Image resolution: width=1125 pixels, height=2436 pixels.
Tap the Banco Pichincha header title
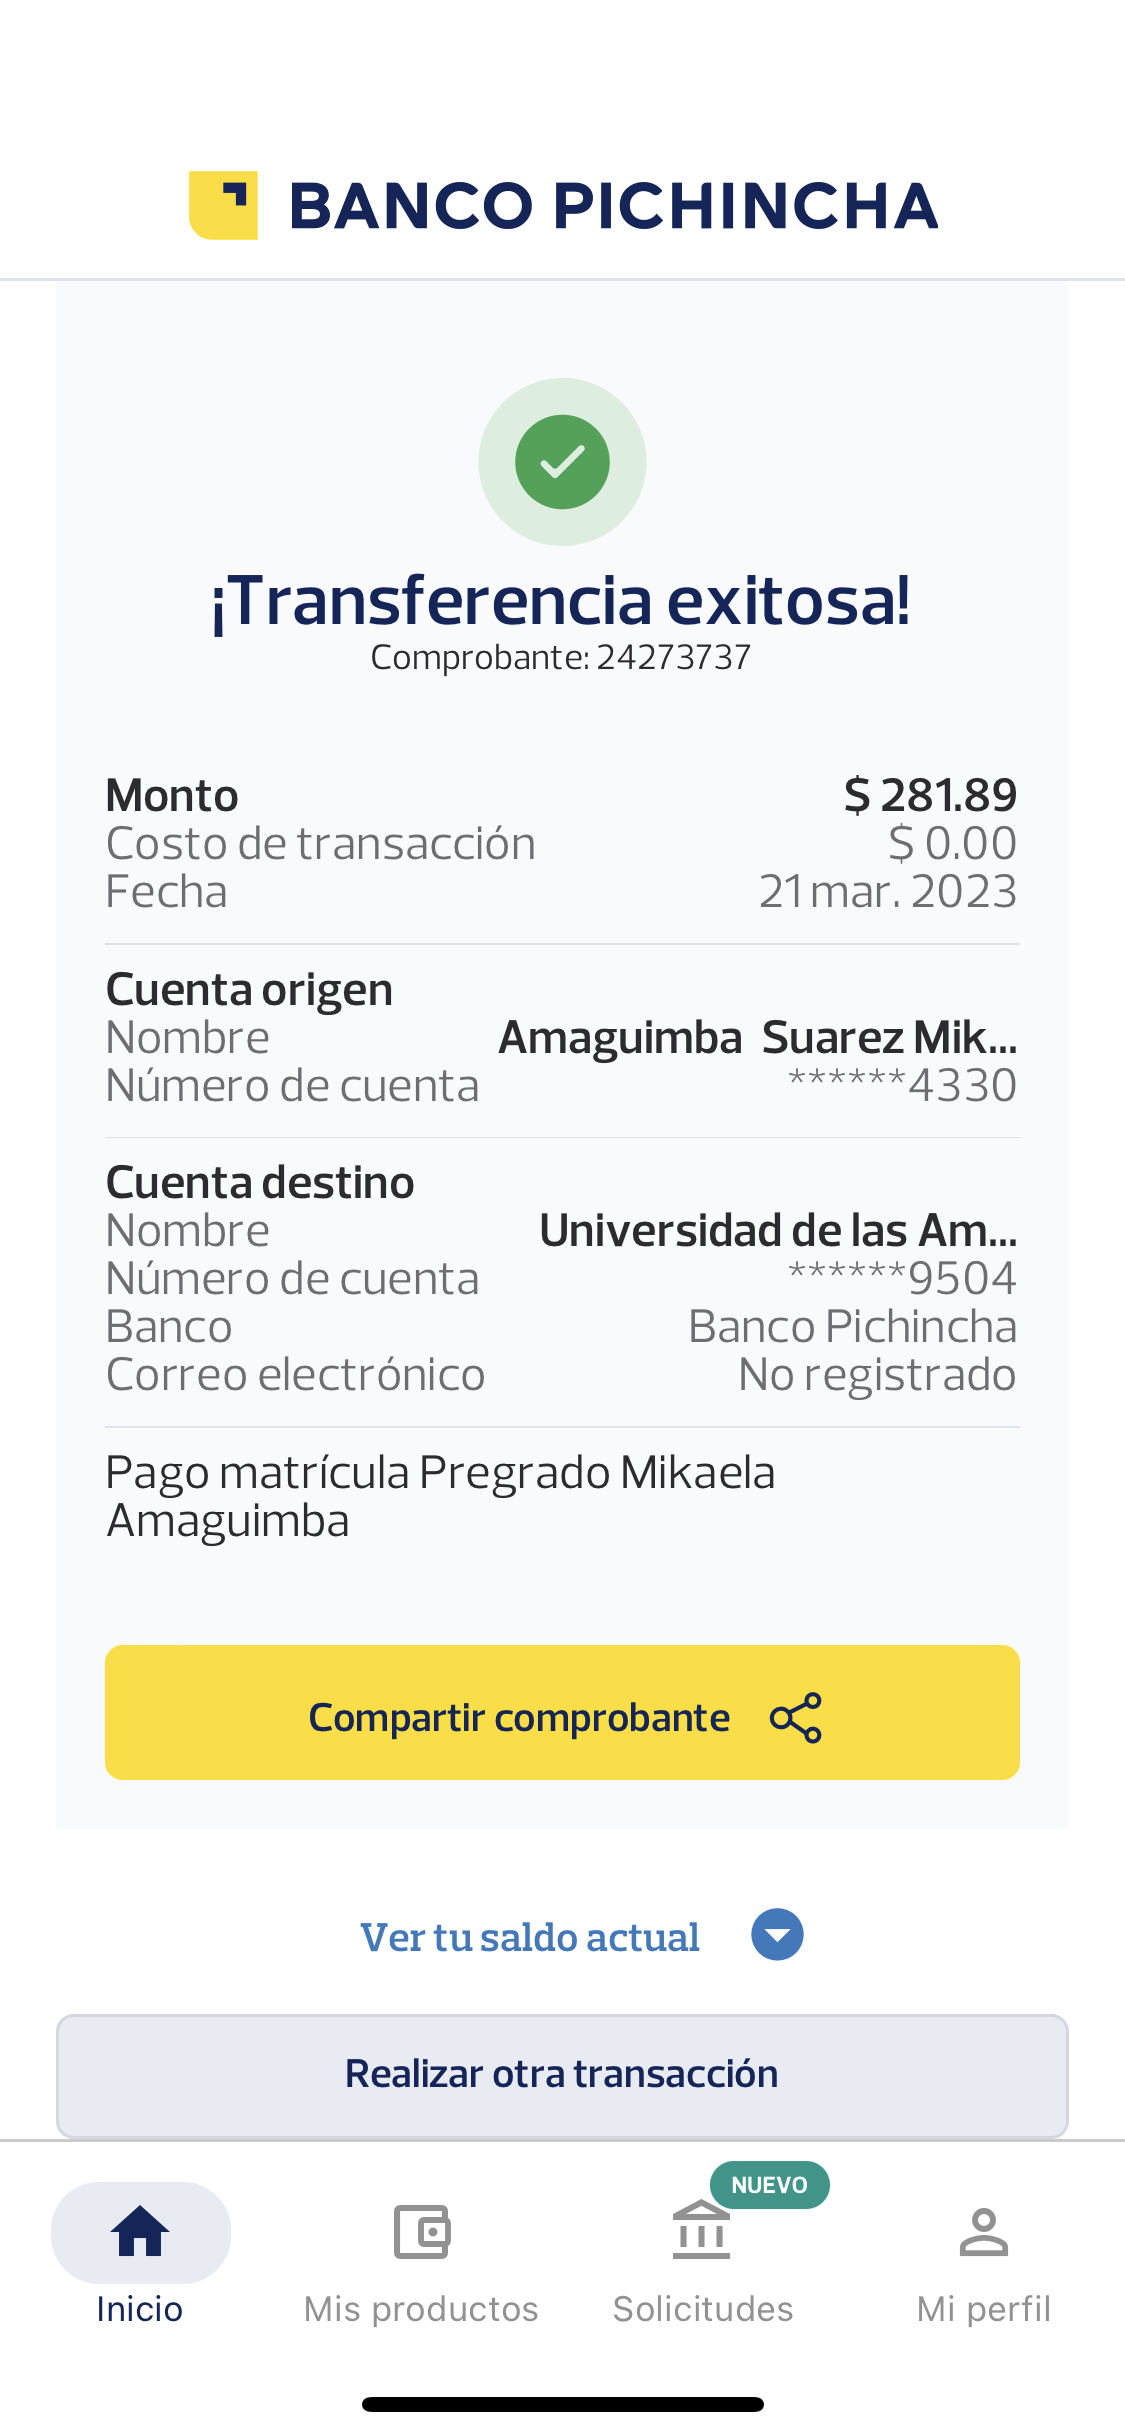[x=613, y=206]
